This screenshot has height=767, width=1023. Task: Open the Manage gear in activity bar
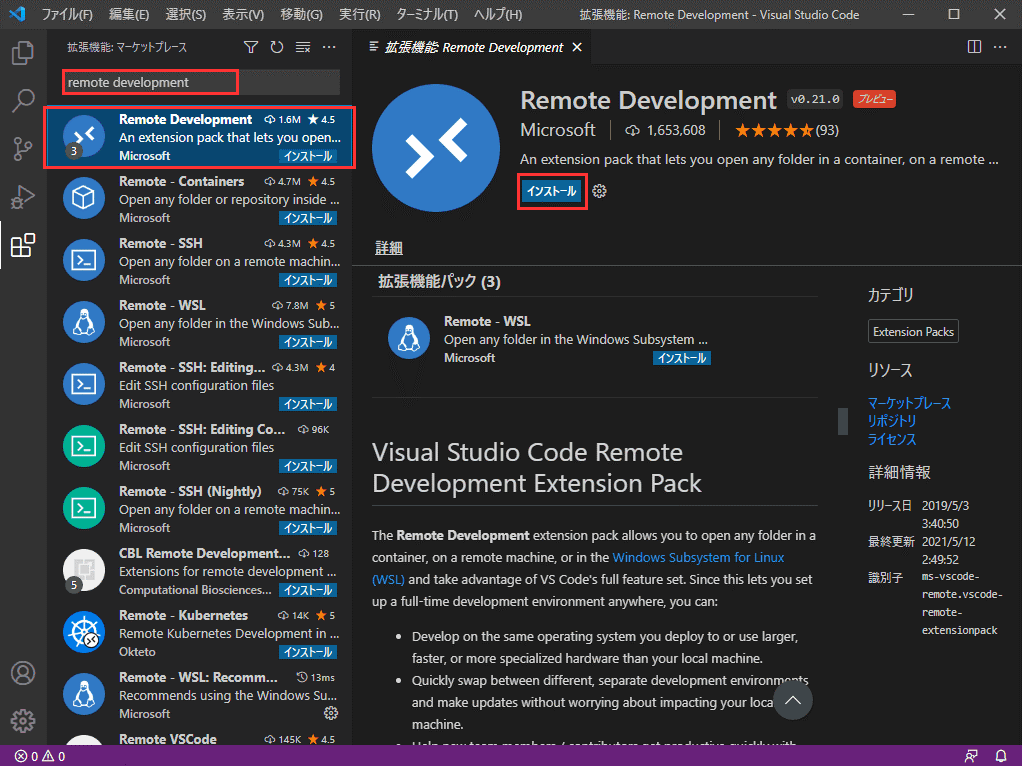(23, 721)
